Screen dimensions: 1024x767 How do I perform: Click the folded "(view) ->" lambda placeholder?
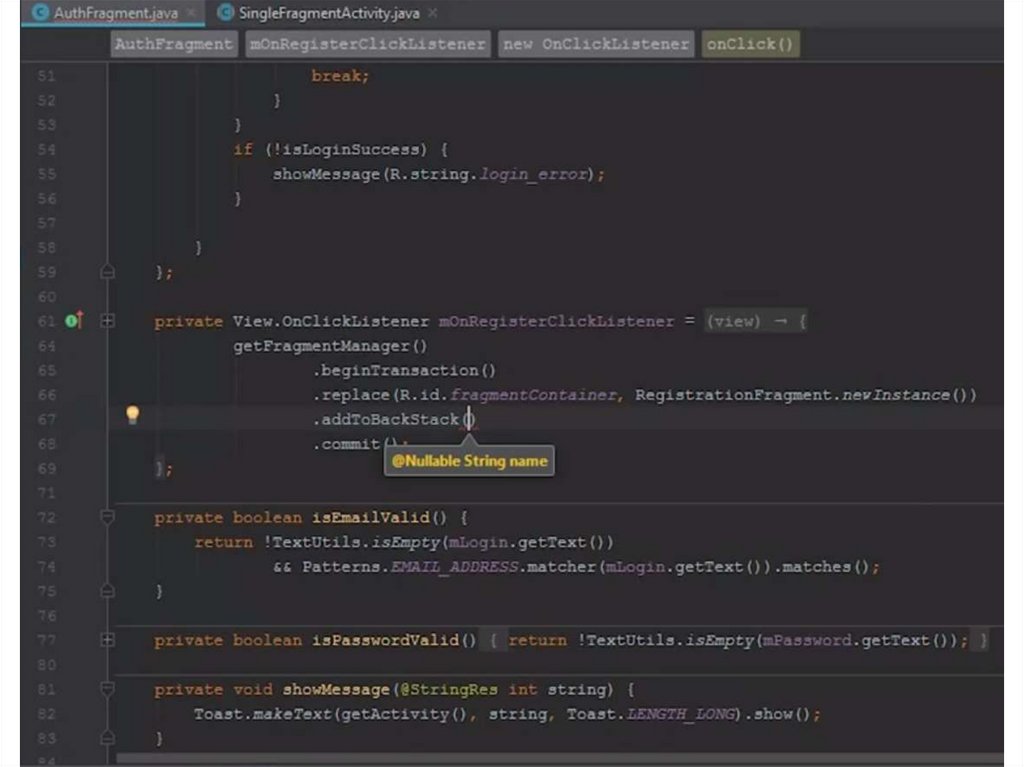pos(754,321)
